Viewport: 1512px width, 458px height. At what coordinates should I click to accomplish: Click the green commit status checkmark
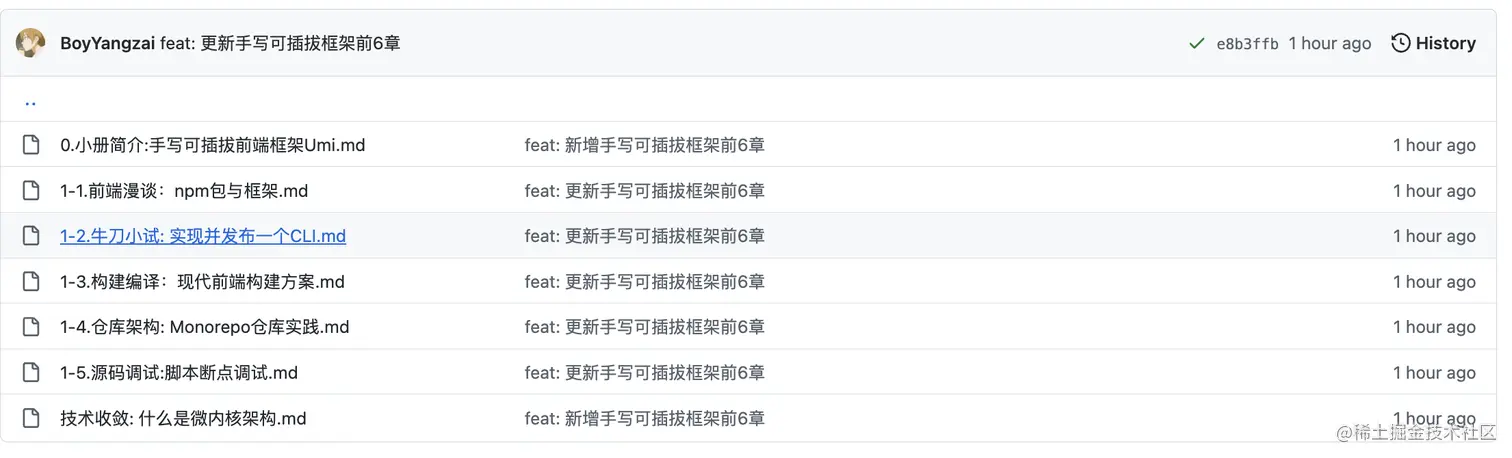point(1196,43)
